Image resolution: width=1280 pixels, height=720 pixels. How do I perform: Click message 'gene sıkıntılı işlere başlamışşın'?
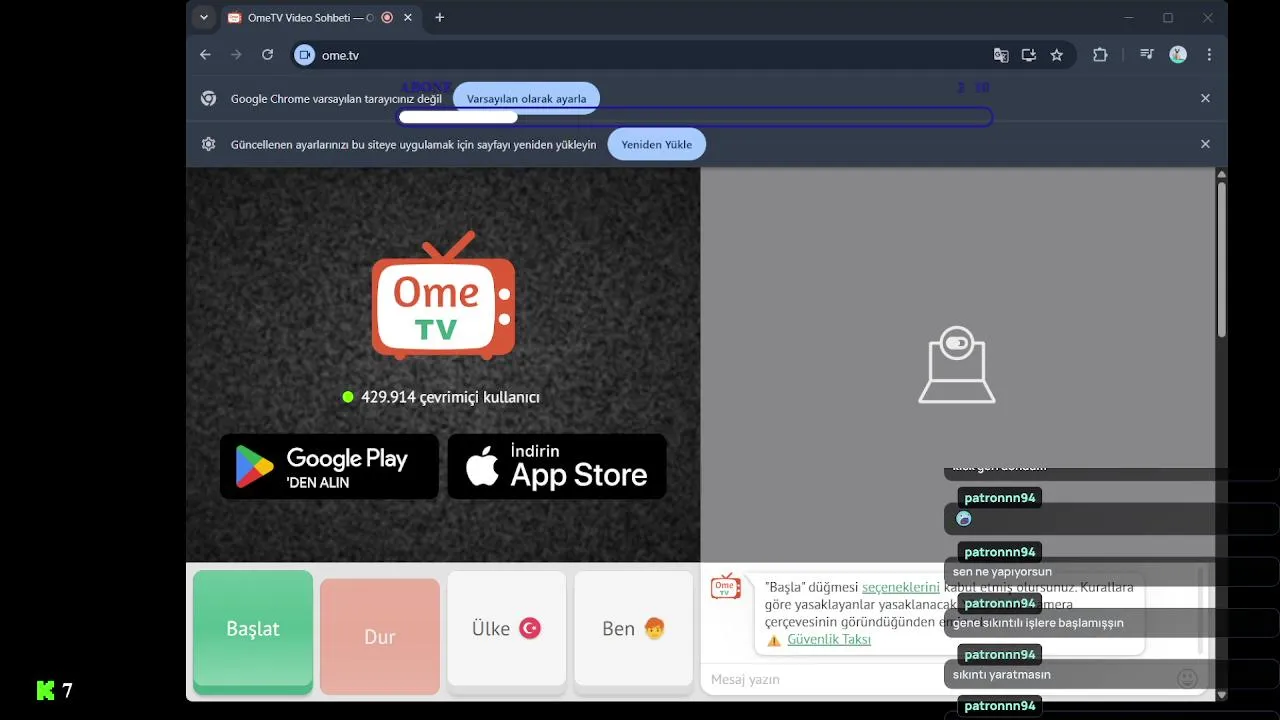click(1038, 623)
